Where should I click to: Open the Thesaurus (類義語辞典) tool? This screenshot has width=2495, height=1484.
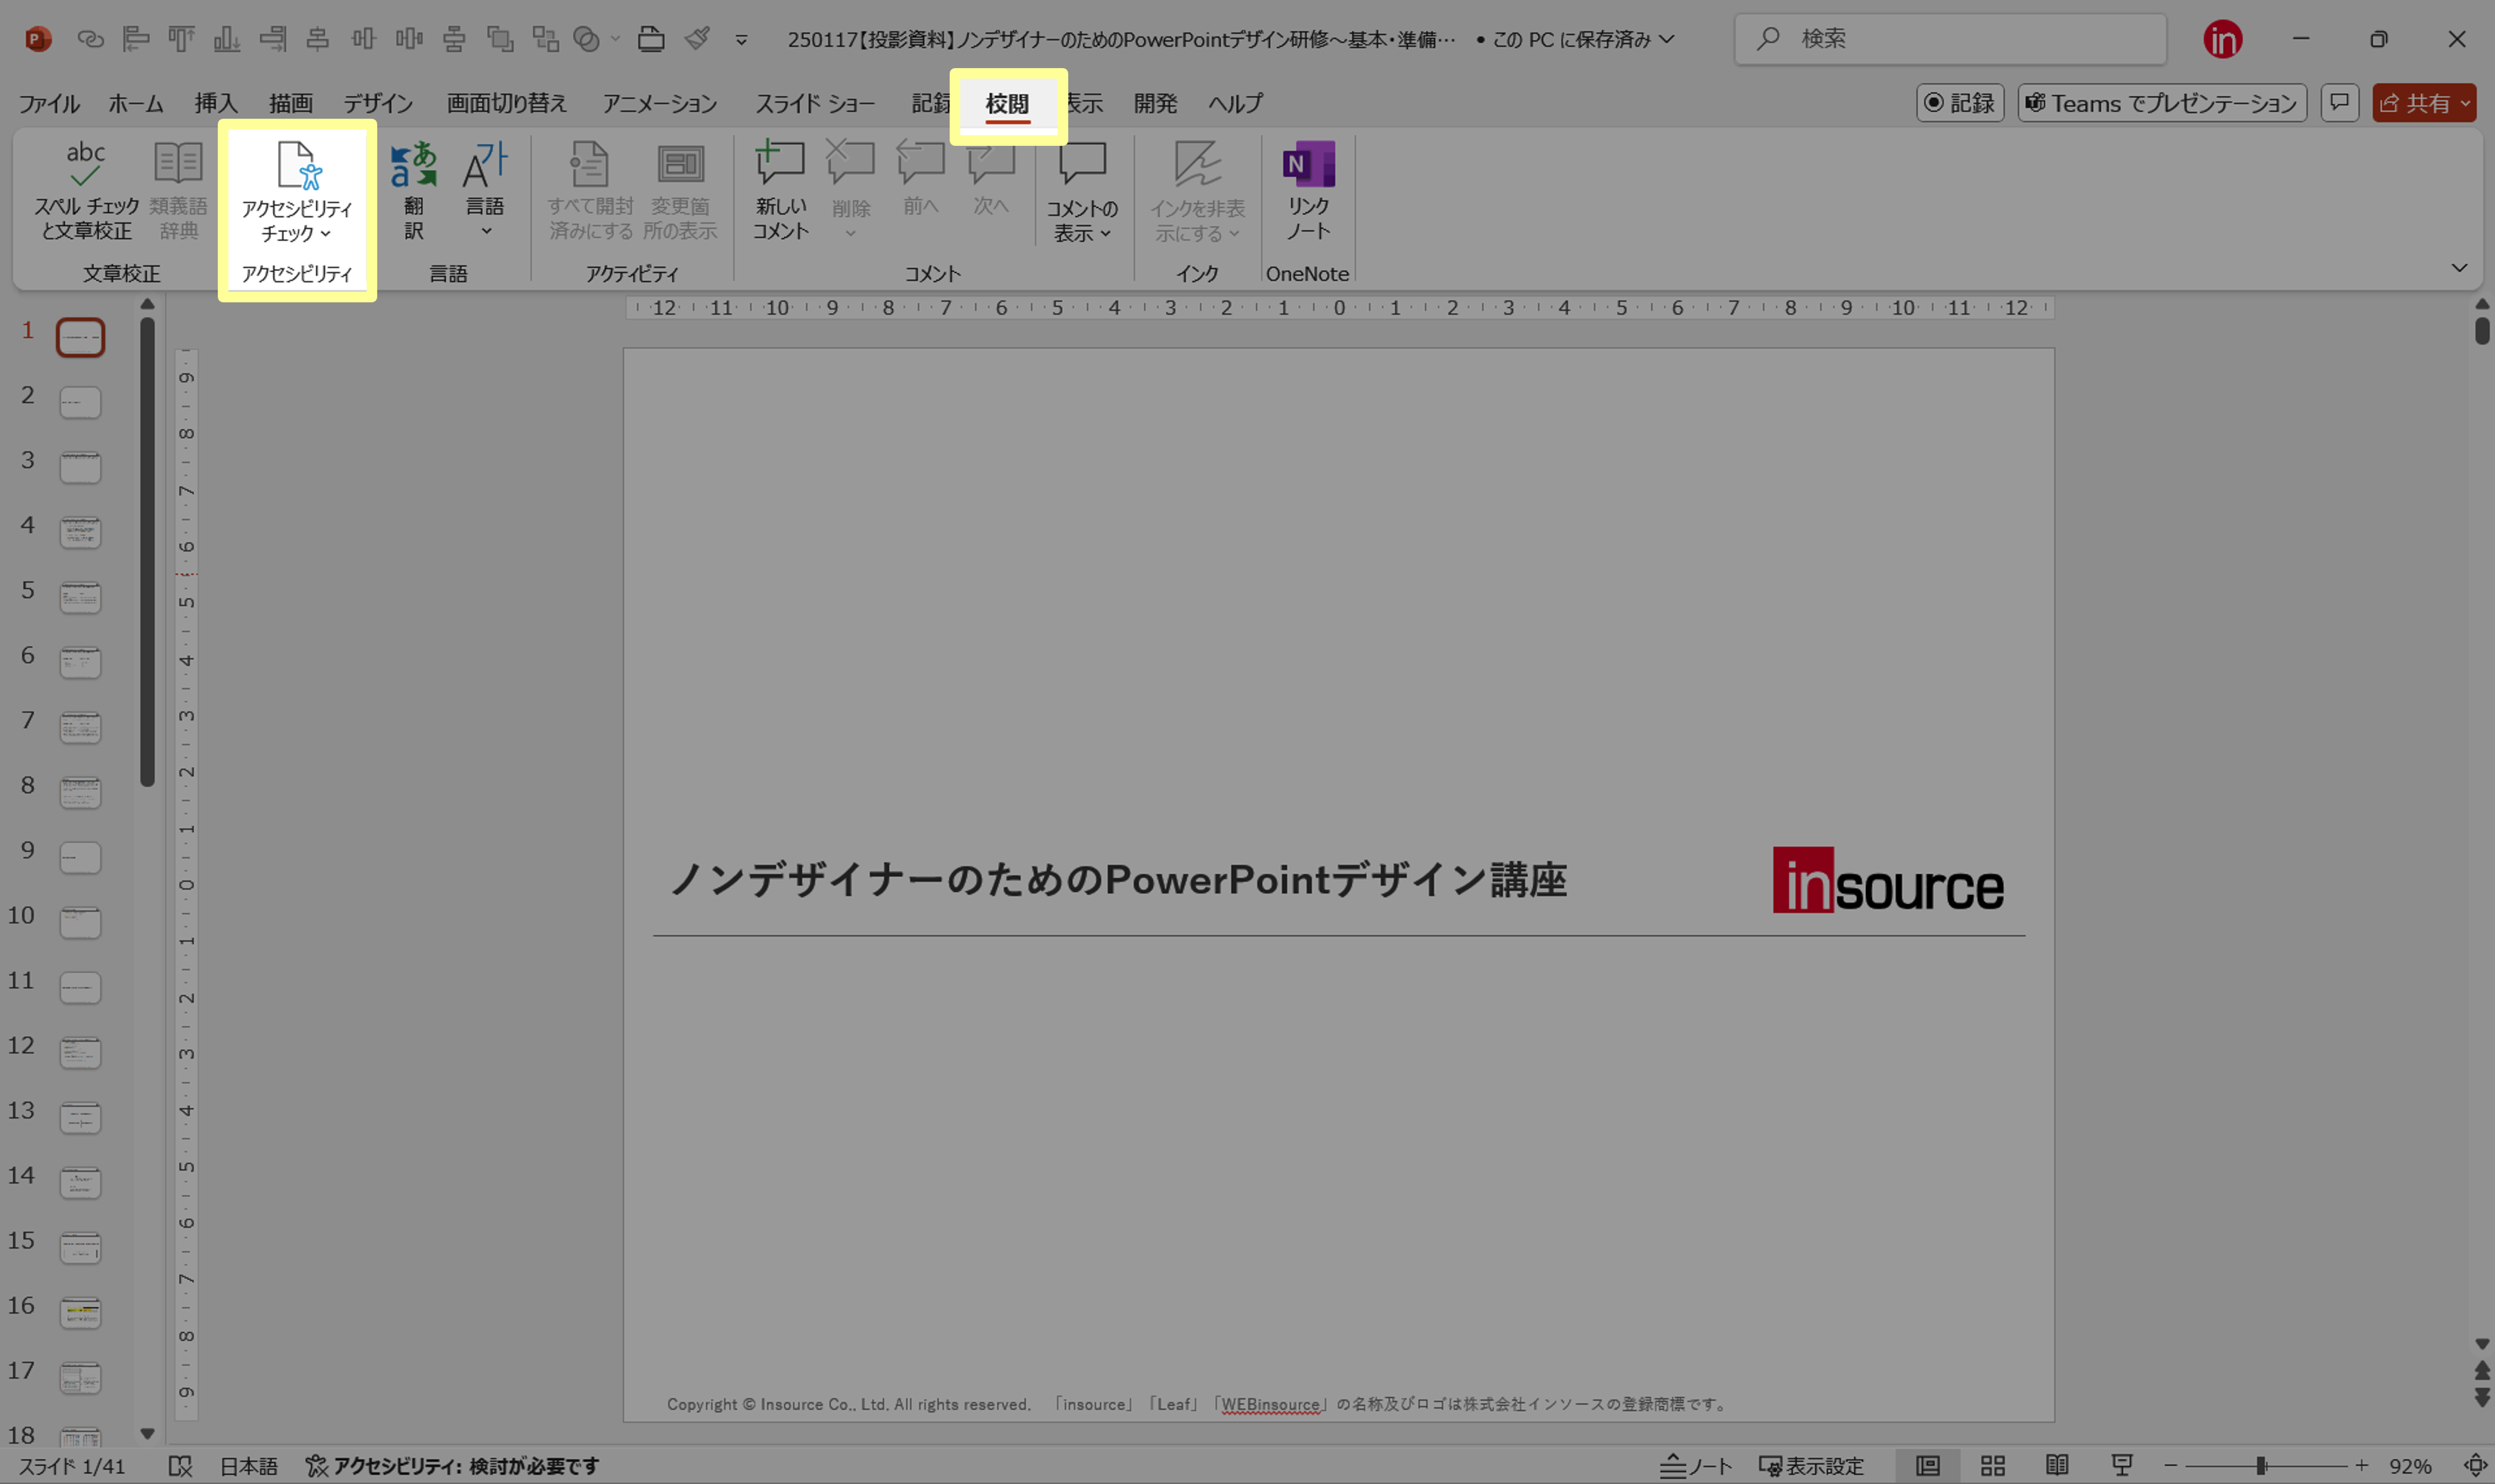178,190
